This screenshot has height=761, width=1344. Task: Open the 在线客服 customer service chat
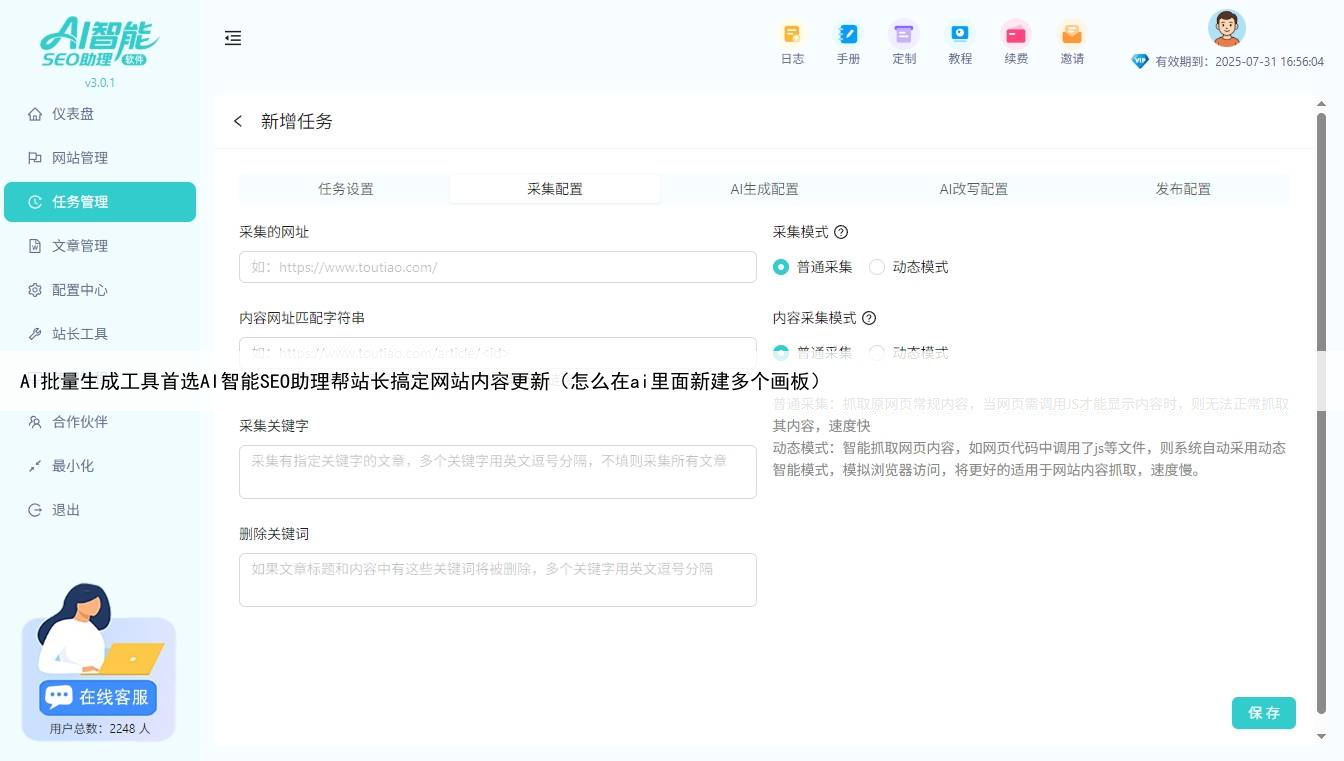coord(96,697)
